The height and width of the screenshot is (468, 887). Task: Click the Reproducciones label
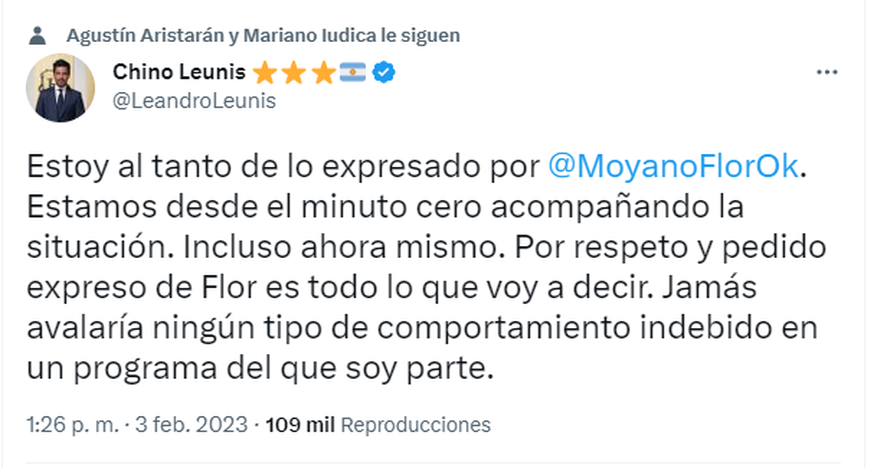point(416,424)
